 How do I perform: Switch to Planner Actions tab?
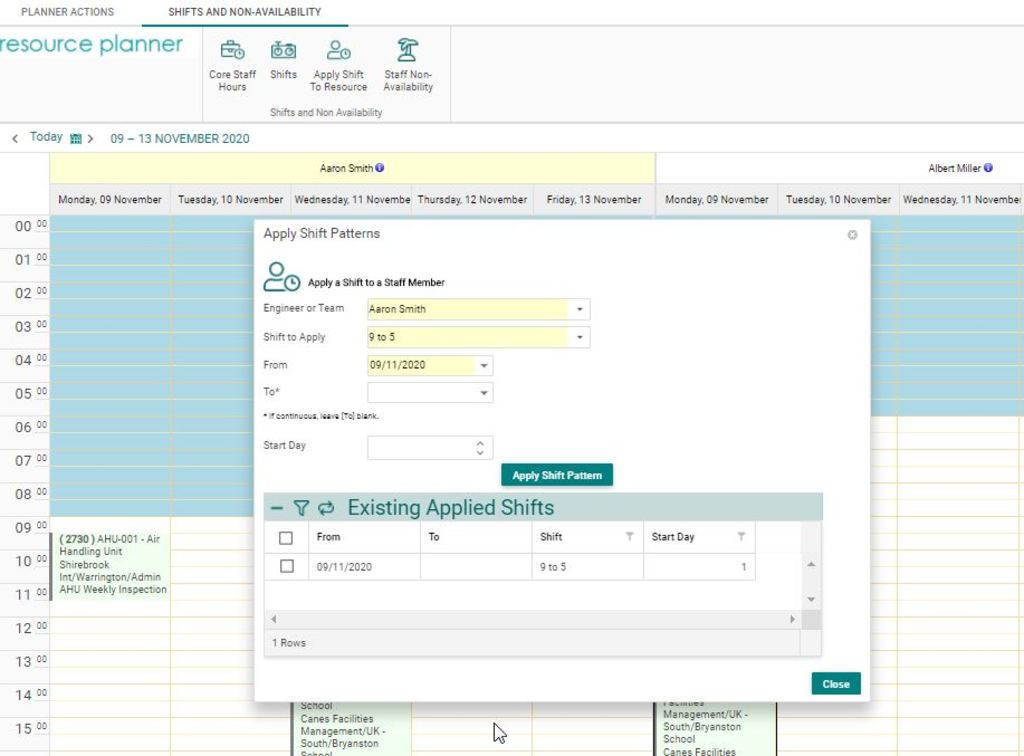pos(67,12)
